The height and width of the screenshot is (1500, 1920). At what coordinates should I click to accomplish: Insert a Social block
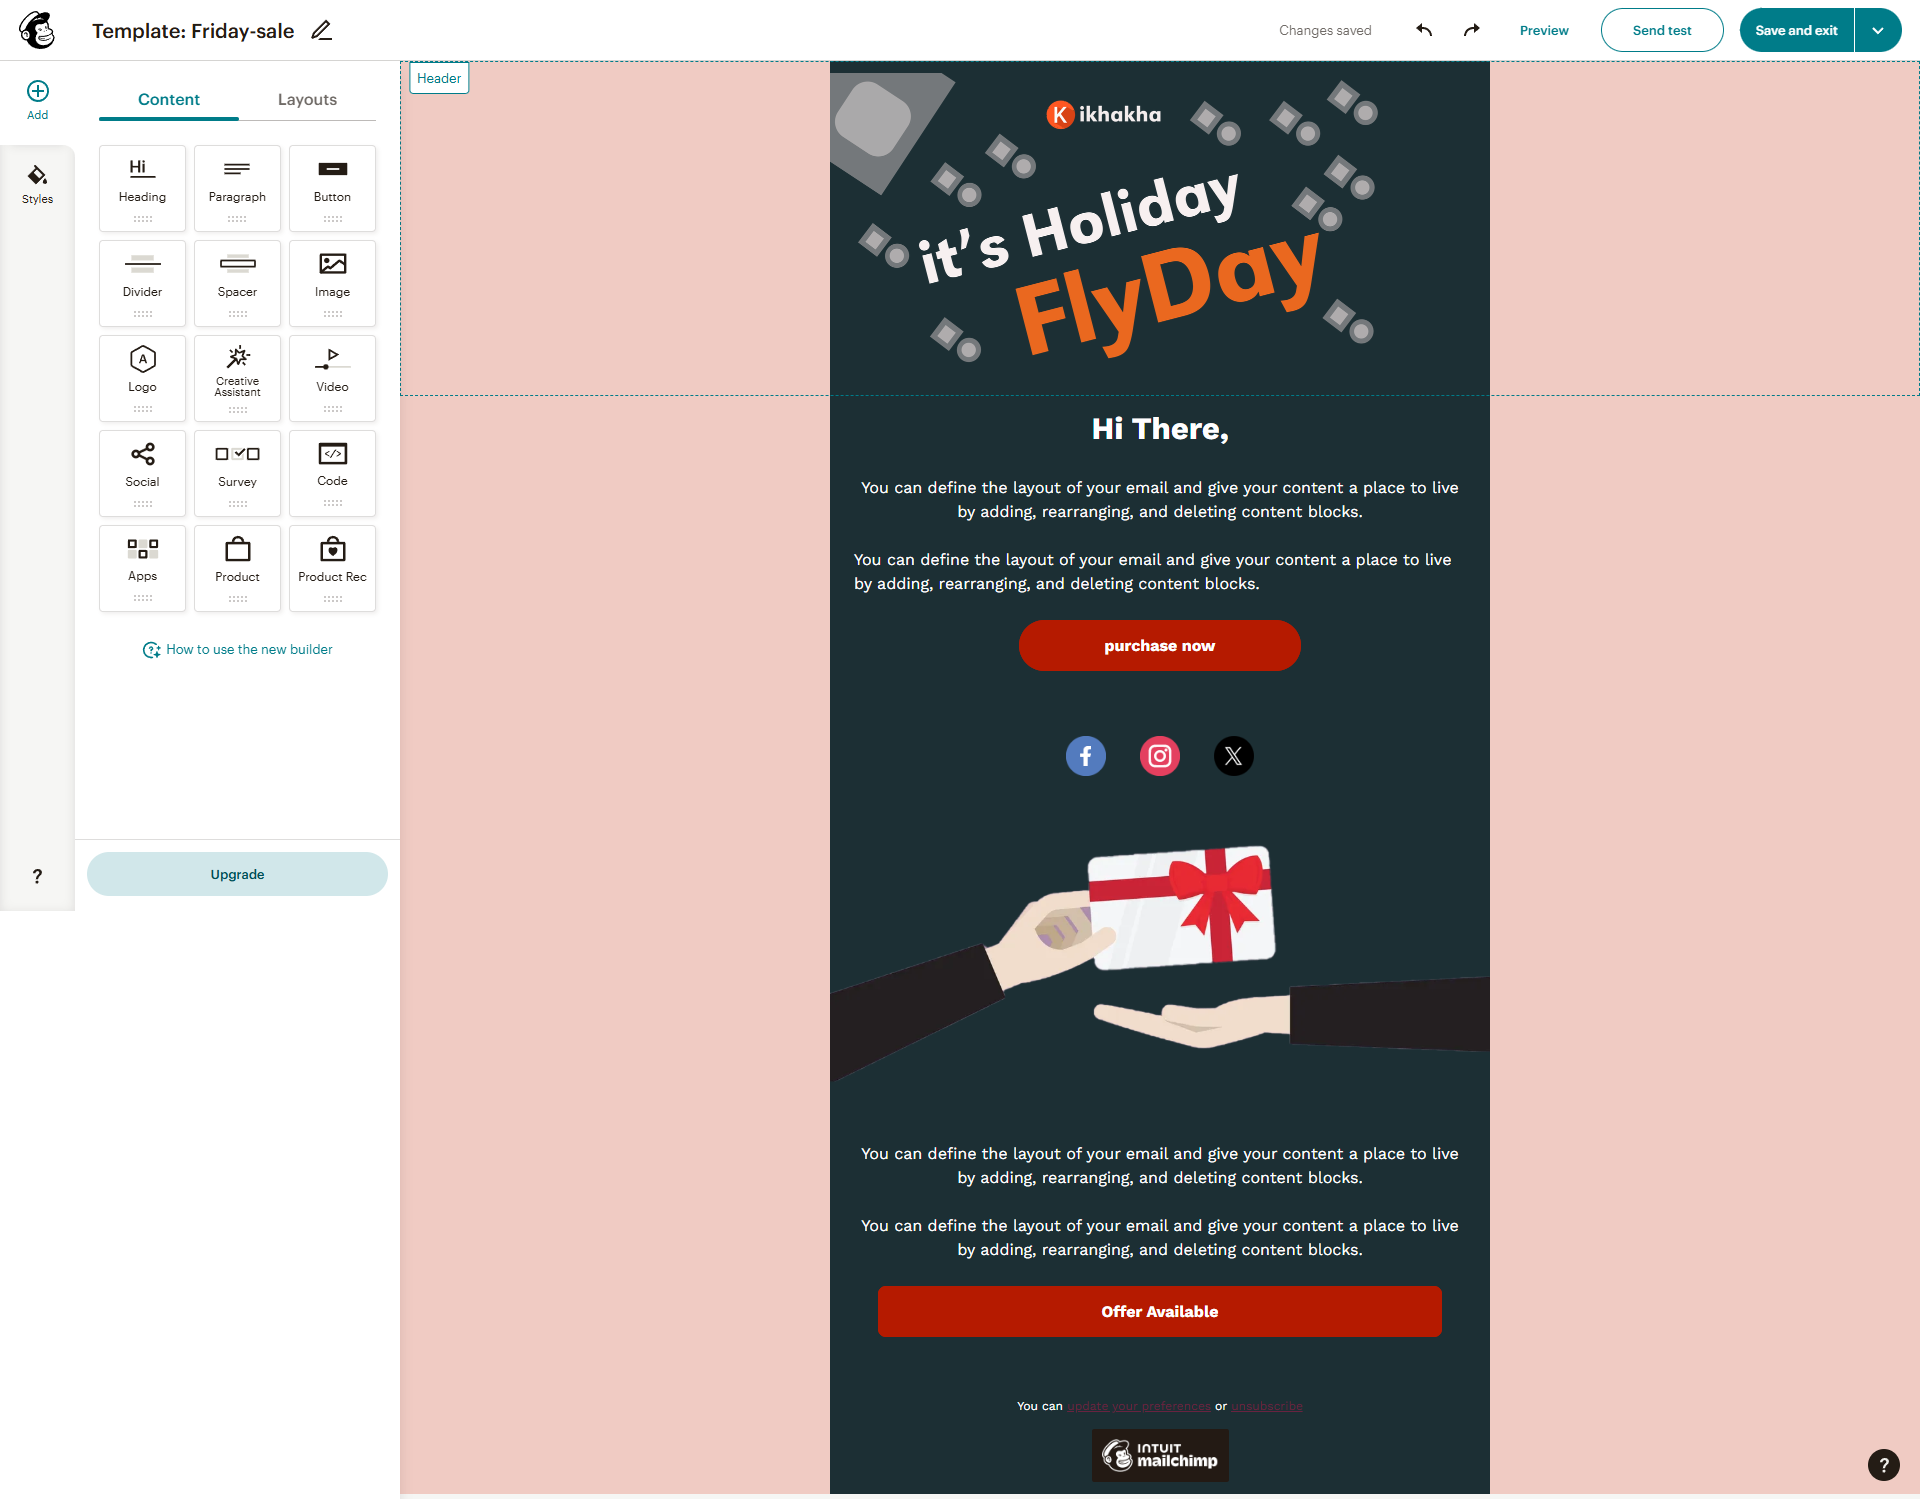[x=142, y=473]
